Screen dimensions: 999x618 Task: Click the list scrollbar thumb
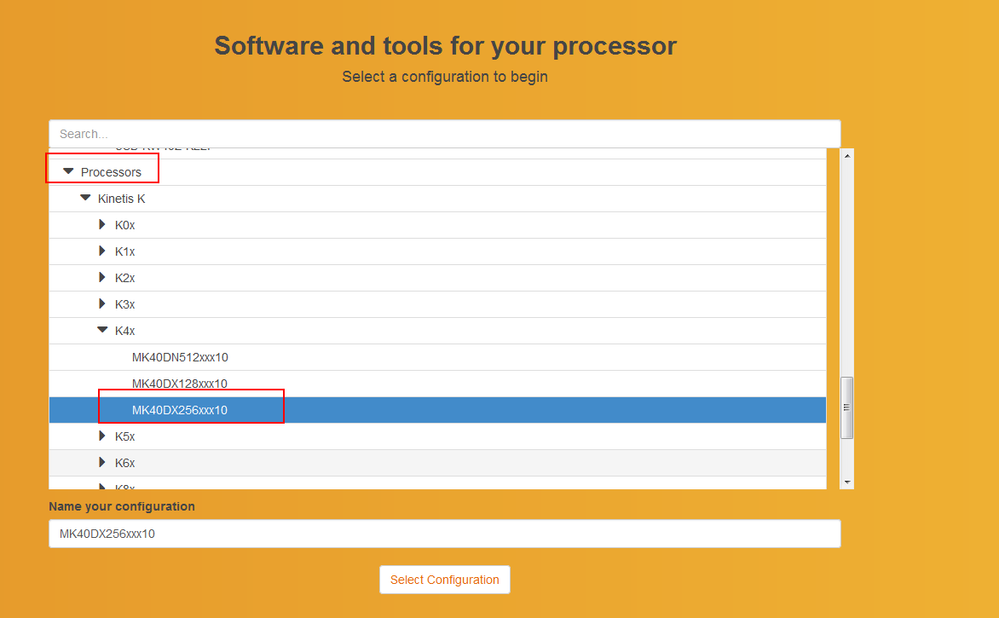pos(847,407)
